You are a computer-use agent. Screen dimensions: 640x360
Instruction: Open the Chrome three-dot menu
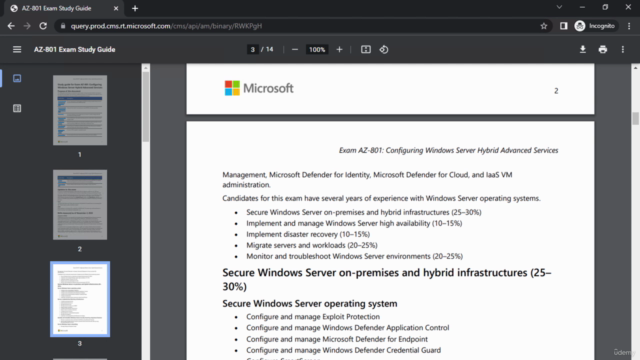(x=629, y=26)
